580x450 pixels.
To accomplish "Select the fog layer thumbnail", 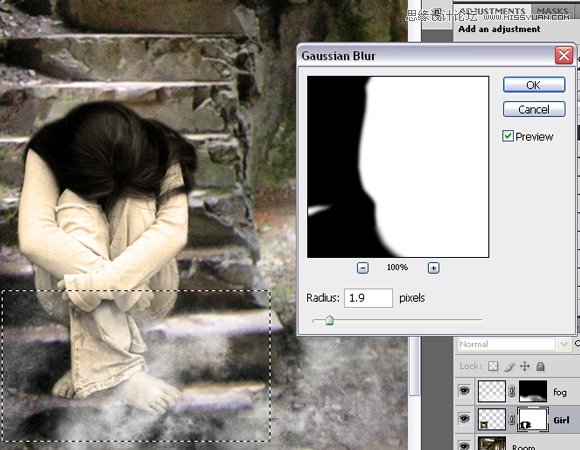I will click(492, 391).
